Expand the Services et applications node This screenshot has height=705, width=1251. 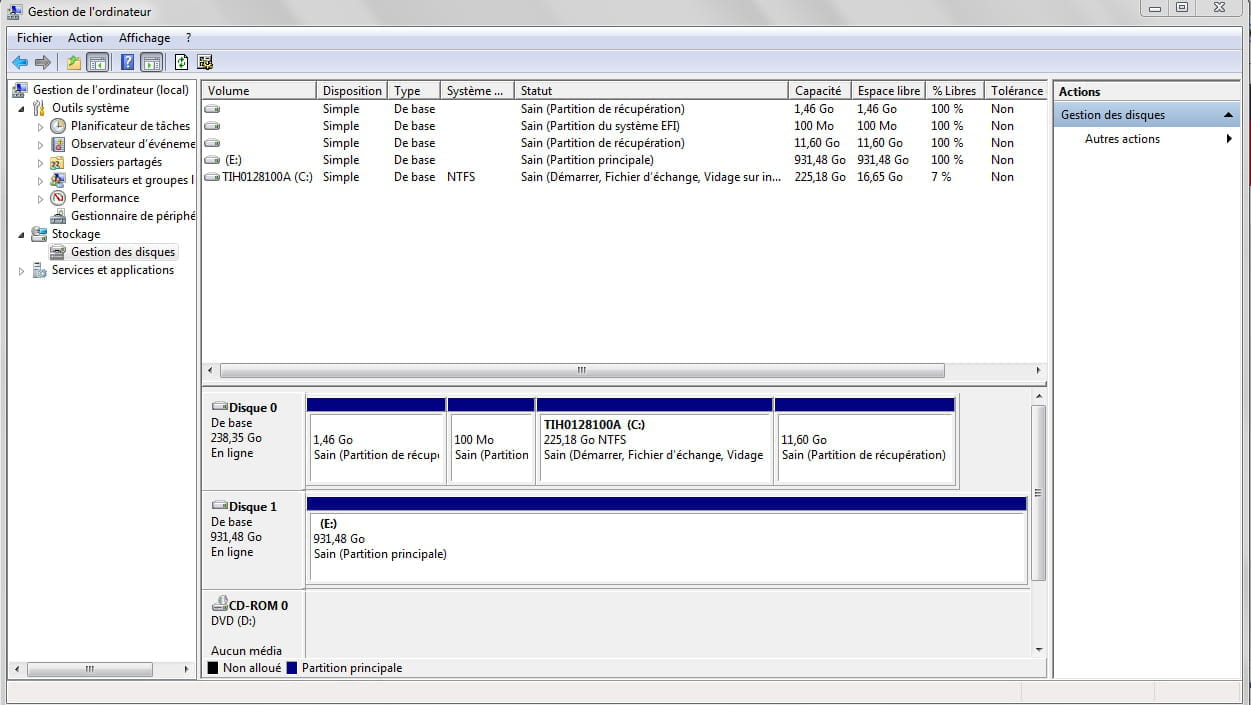click(x=21, y=271)
